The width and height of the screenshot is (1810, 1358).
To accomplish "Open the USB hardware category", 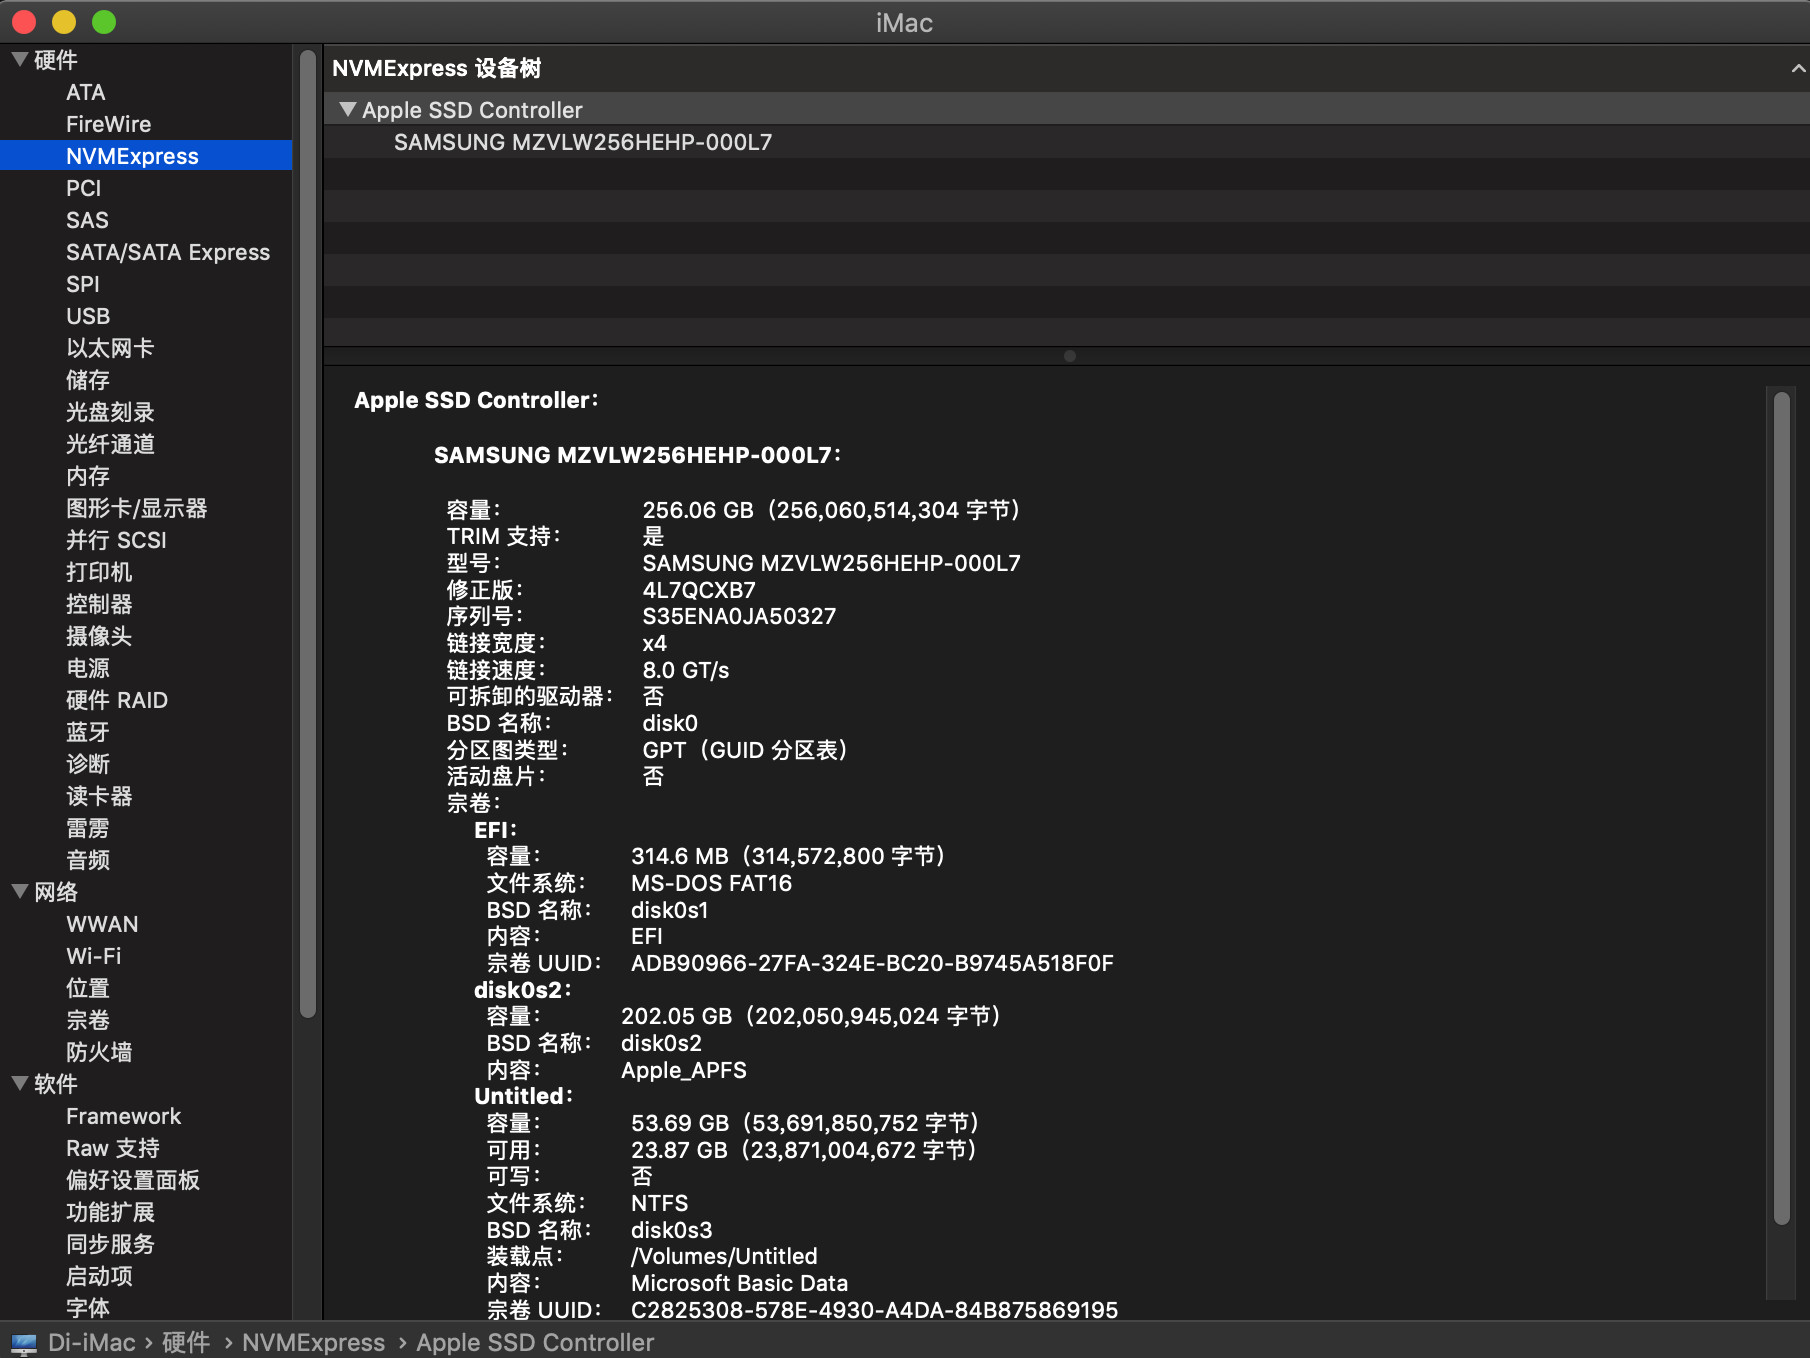I will (x=88, y=316).
